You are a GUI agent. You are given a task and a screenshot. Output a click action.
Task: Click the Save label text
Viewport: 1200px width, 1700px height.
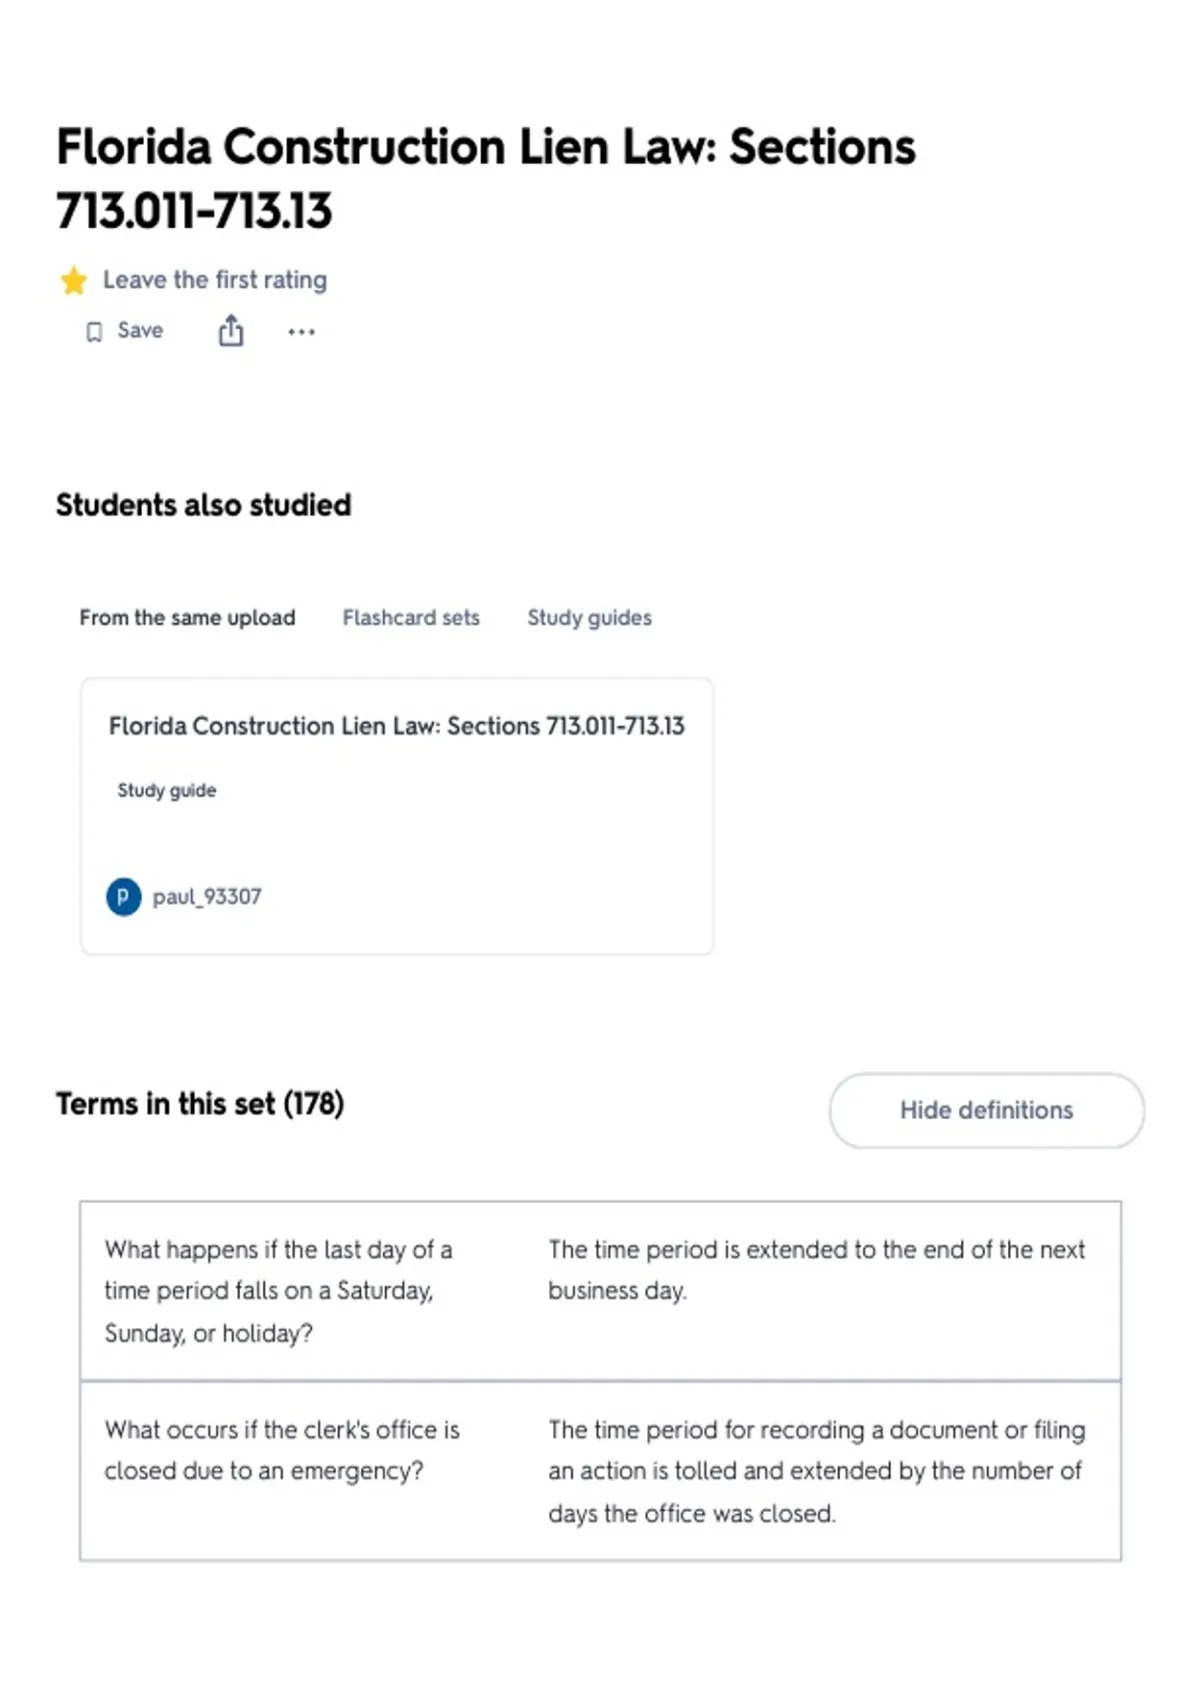(140, 331)
